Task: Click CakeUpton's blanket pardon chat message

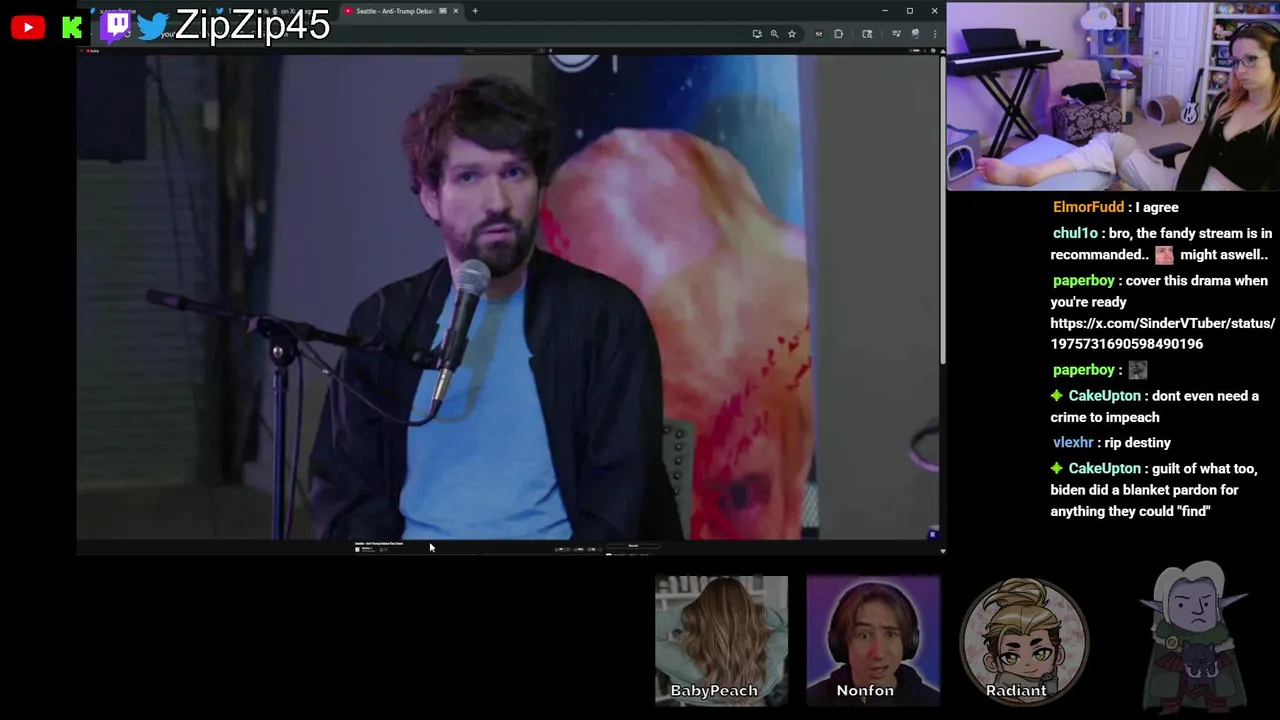Action: [x=1153, y=489]
